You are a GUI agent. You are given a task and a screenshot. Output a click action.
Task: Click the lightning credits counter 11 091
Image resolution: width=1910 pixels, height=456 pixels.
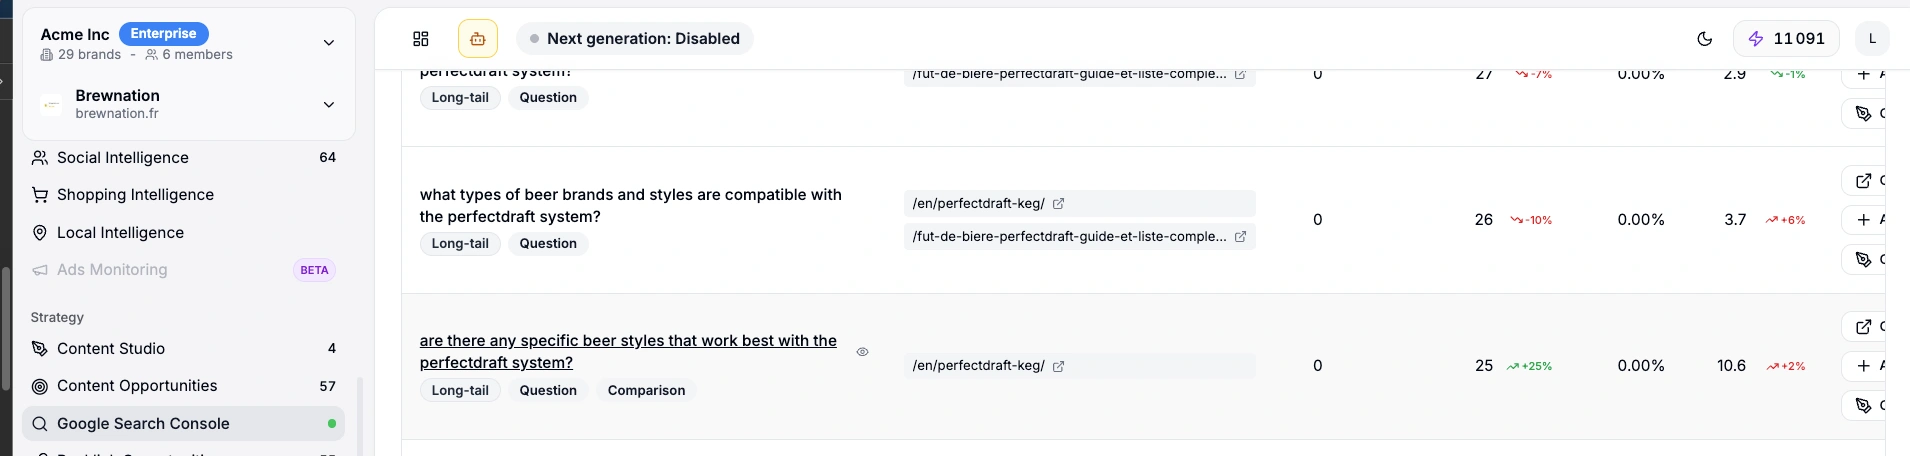click(1786, 39)
